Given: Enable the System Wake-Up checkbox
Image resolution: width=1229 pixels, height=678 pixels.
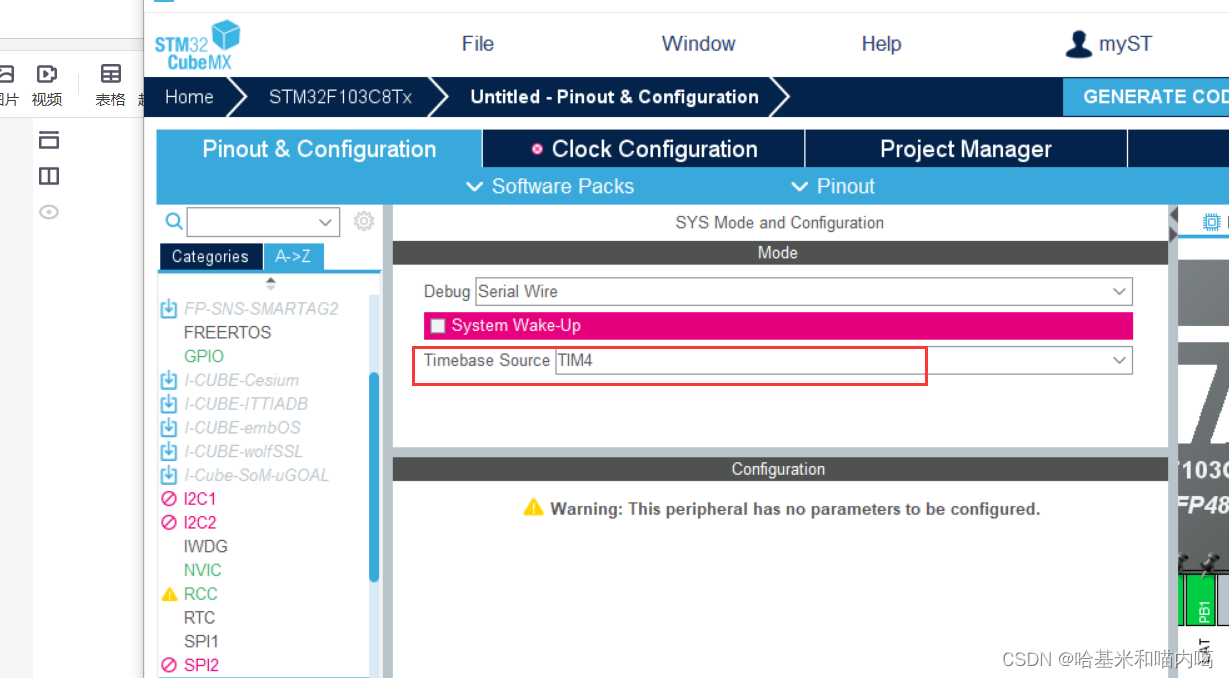Looking at the screenshot, I should (x=437, y=326).
